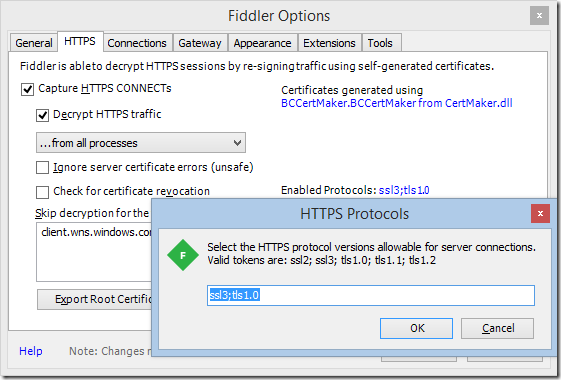
Task: Click 'Certificates generated using' text
Action: click(352, 90)
